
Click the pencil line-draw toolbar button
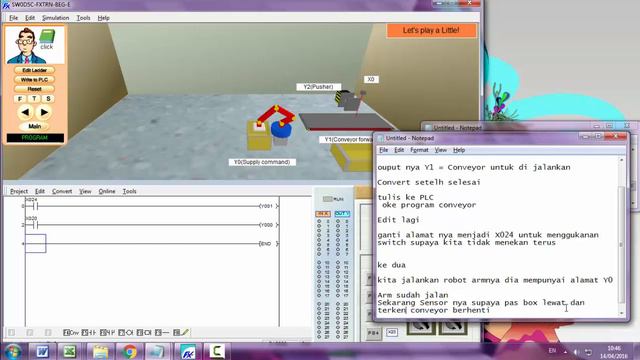[x=181, y=333]
